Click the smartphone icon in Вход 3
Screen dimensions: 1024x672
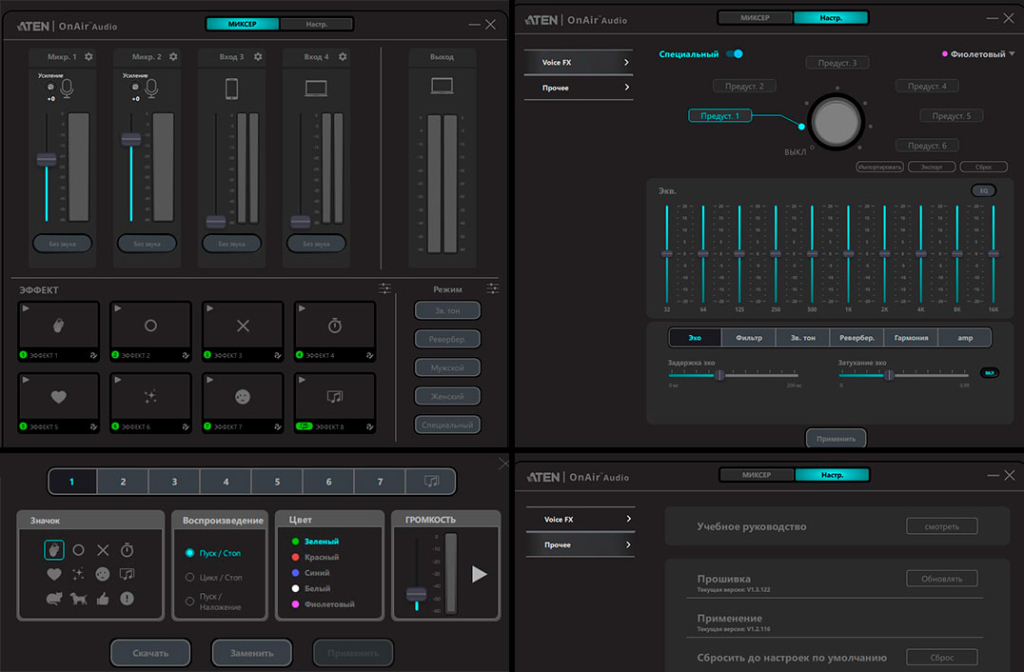click(232, 89)
